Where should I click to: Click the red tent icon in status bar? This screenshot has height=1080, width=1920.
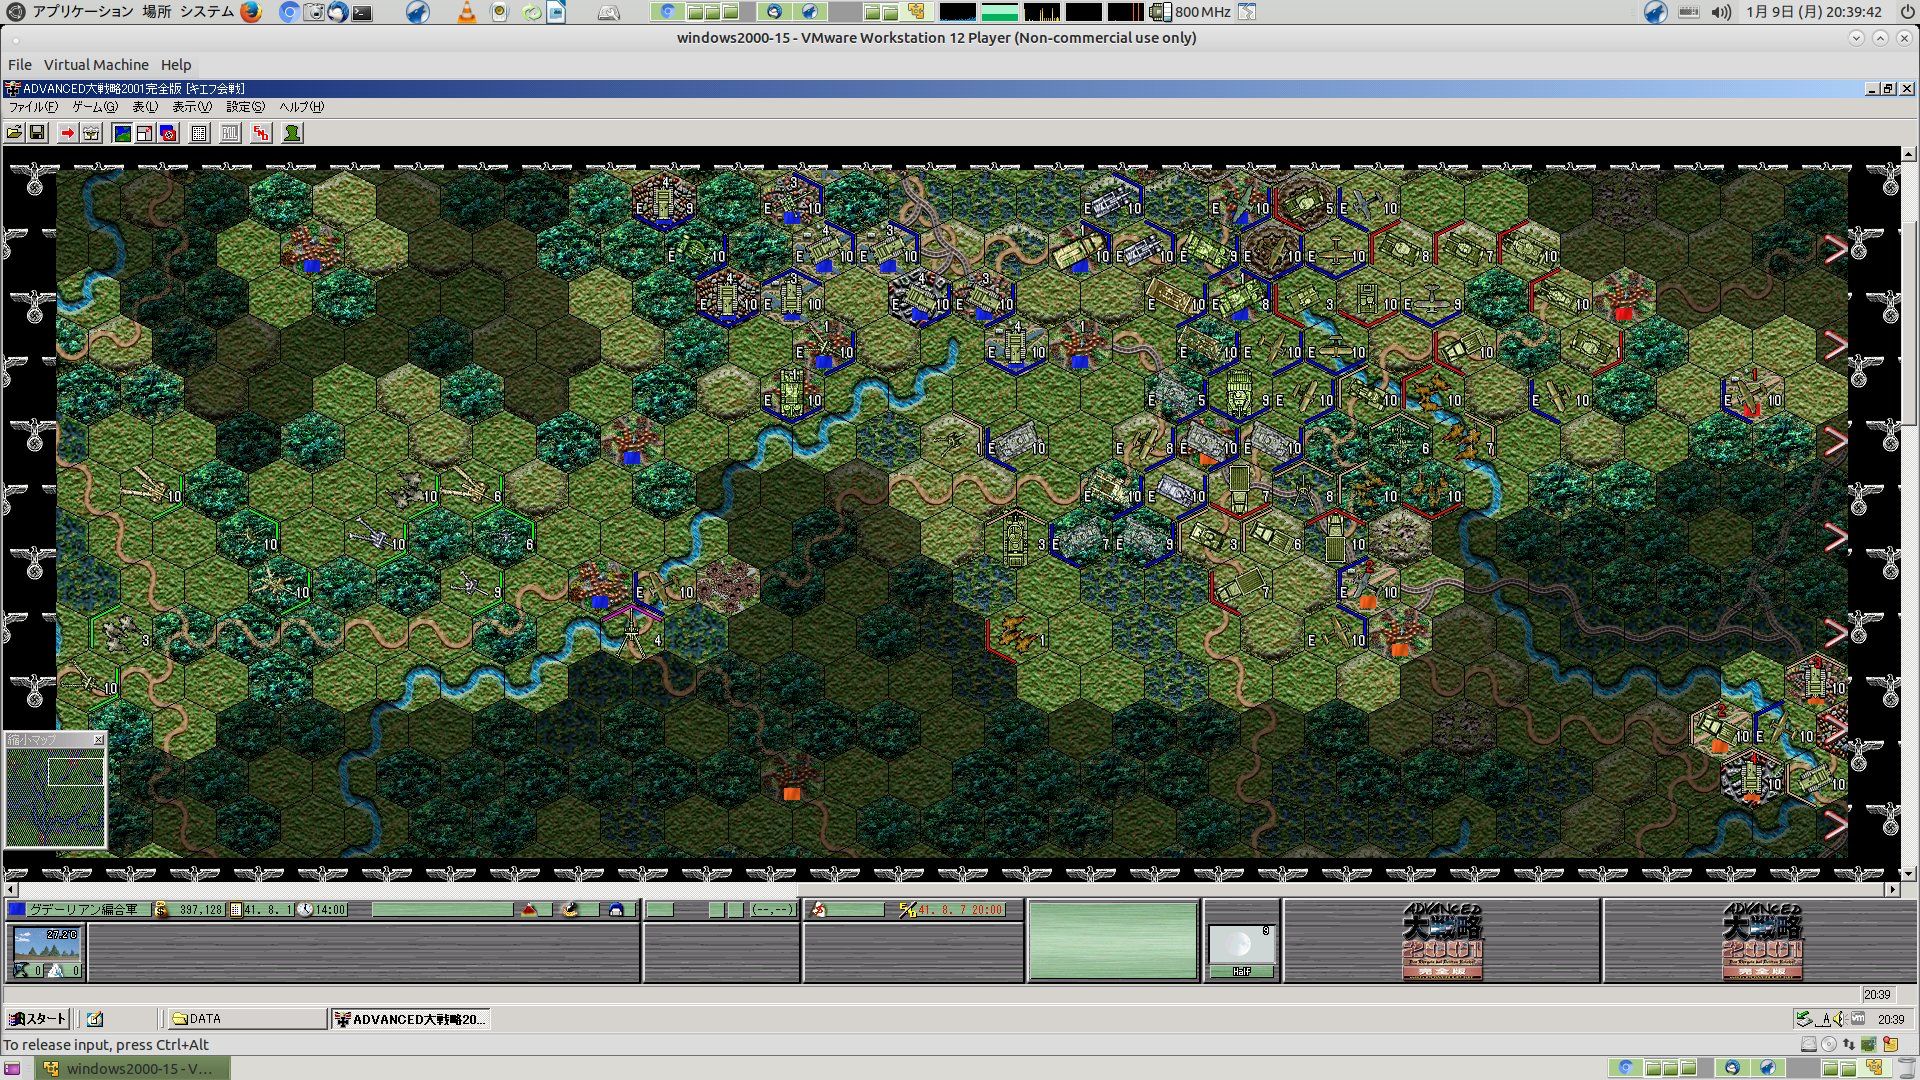point(530,910)
